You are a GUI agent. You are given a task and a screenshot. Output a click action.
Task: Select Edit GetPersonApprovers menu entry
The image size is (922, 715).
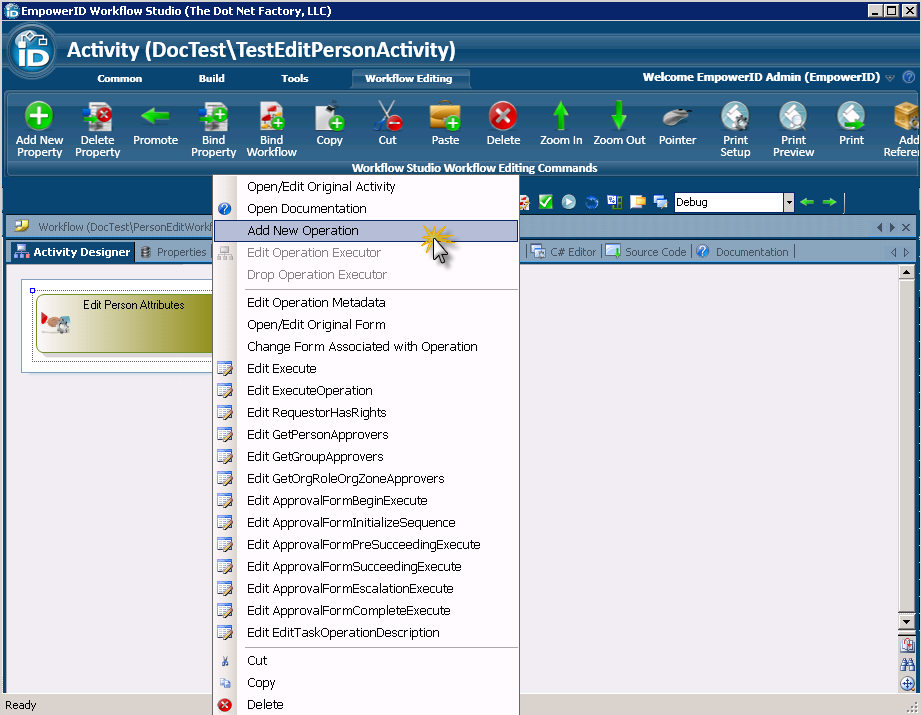coord(317,435)
